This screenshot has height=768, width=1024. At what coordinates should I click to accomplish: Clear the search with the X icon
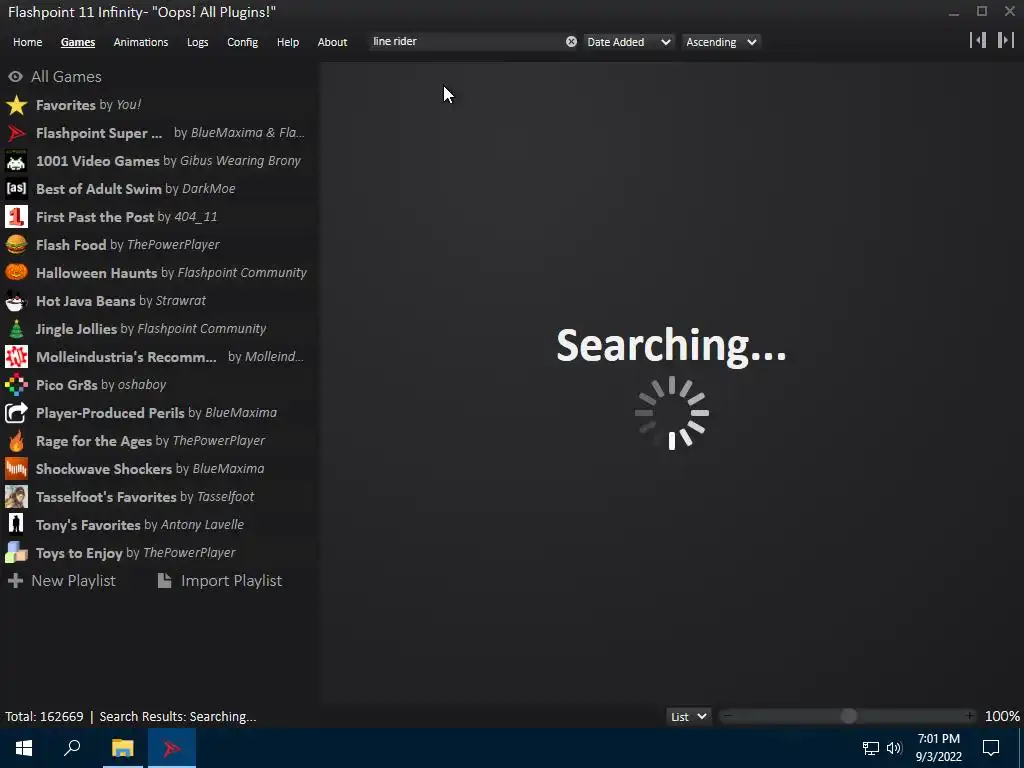click(571, 42)
